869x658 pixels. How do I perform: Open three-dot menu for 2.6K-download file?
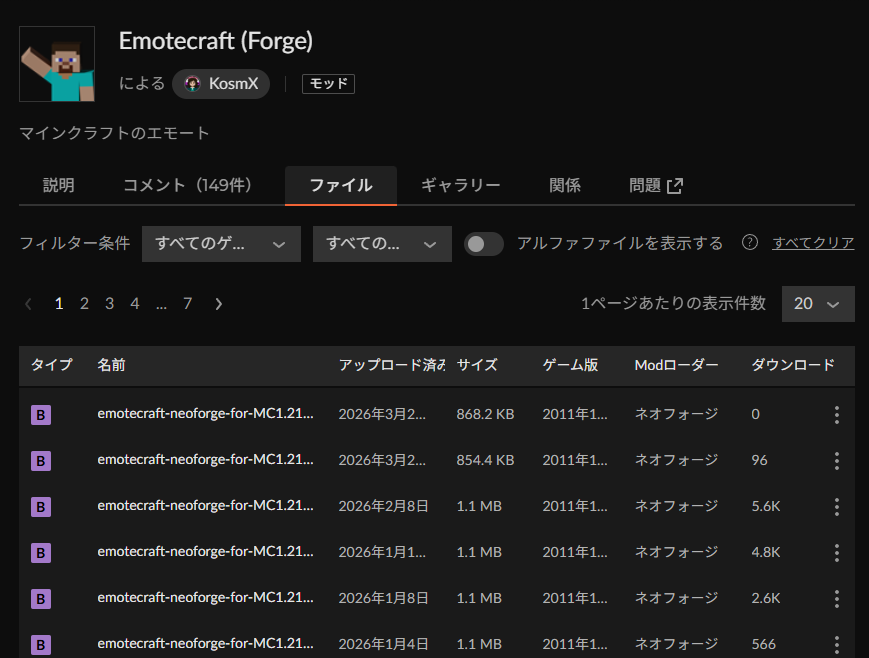point(836,599)
